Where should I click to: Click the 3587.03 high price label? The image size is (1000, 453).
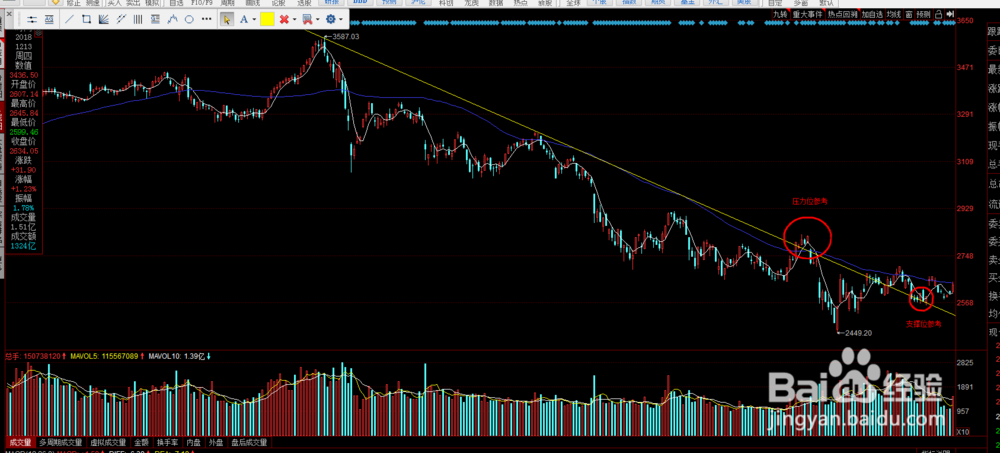point(346,37)
